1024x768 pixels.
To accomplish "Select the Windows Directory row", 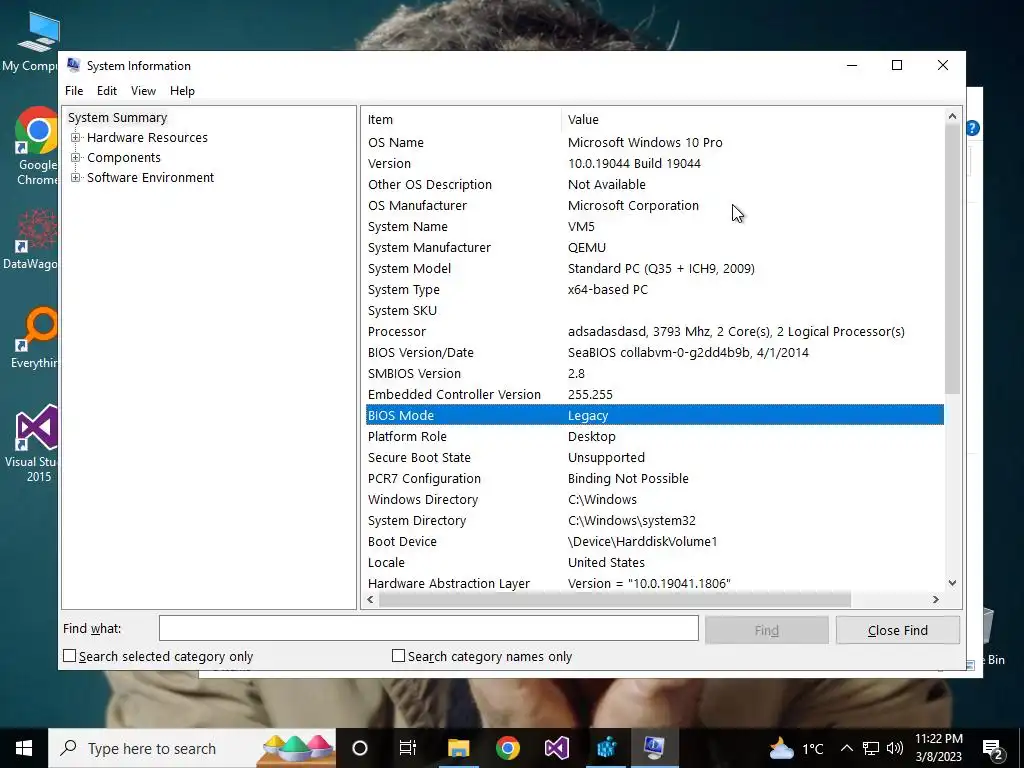I will [x=654, y=500].
